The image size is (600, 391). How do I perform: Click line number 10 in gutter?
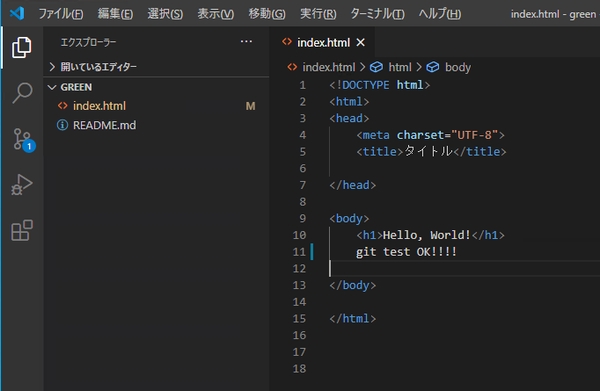(x=299, y=235)
